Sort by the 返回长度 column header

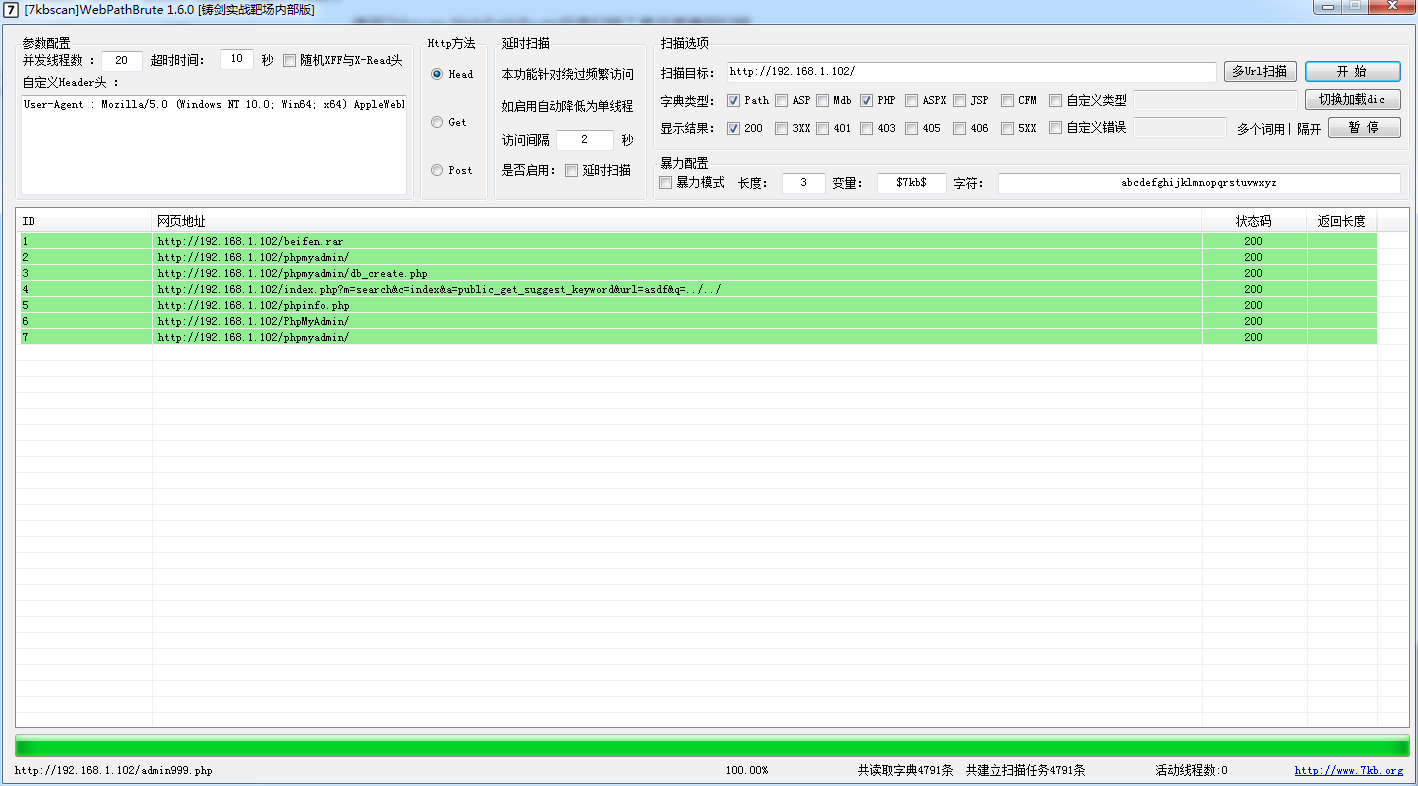1342,221
